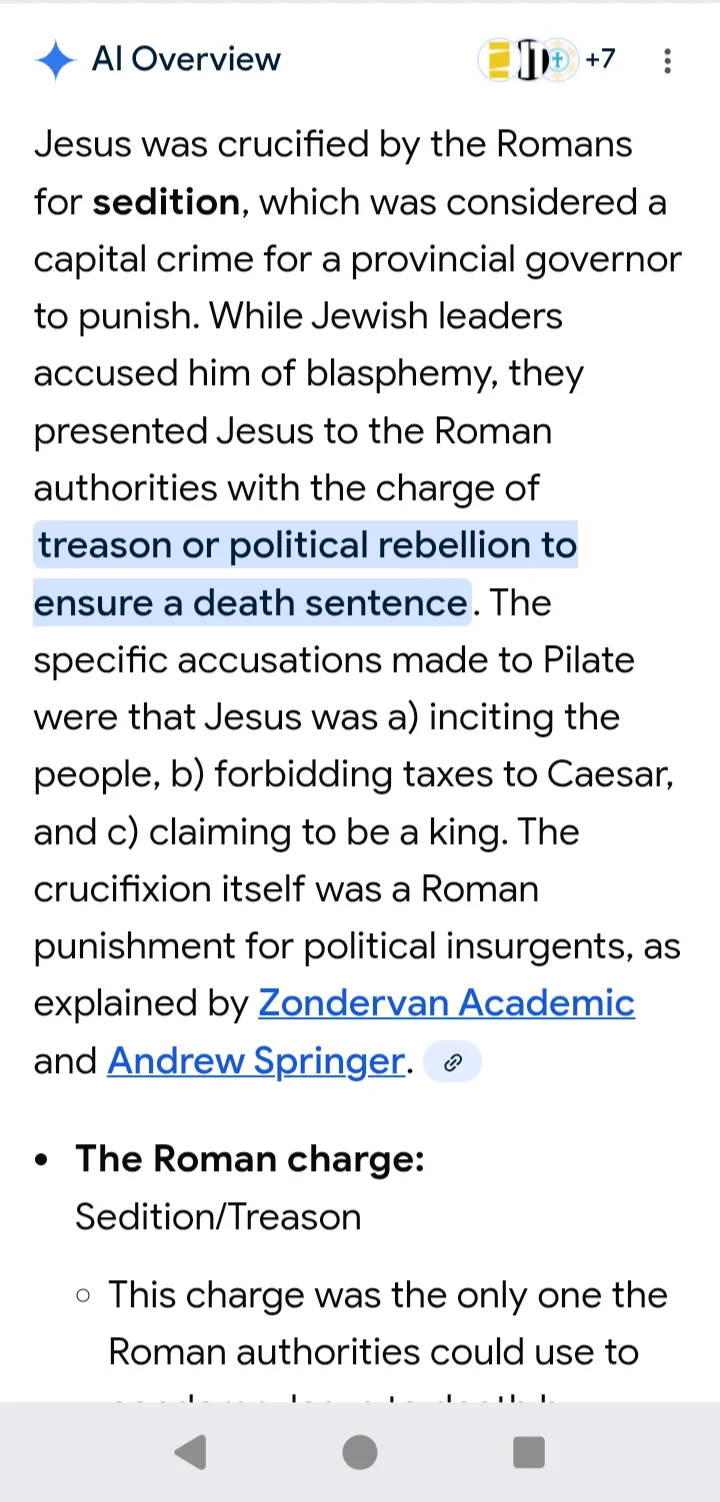720x1502 pixels.
Task: Click the link chip icon after Andrew Springer
Action: click(453, 1062)
